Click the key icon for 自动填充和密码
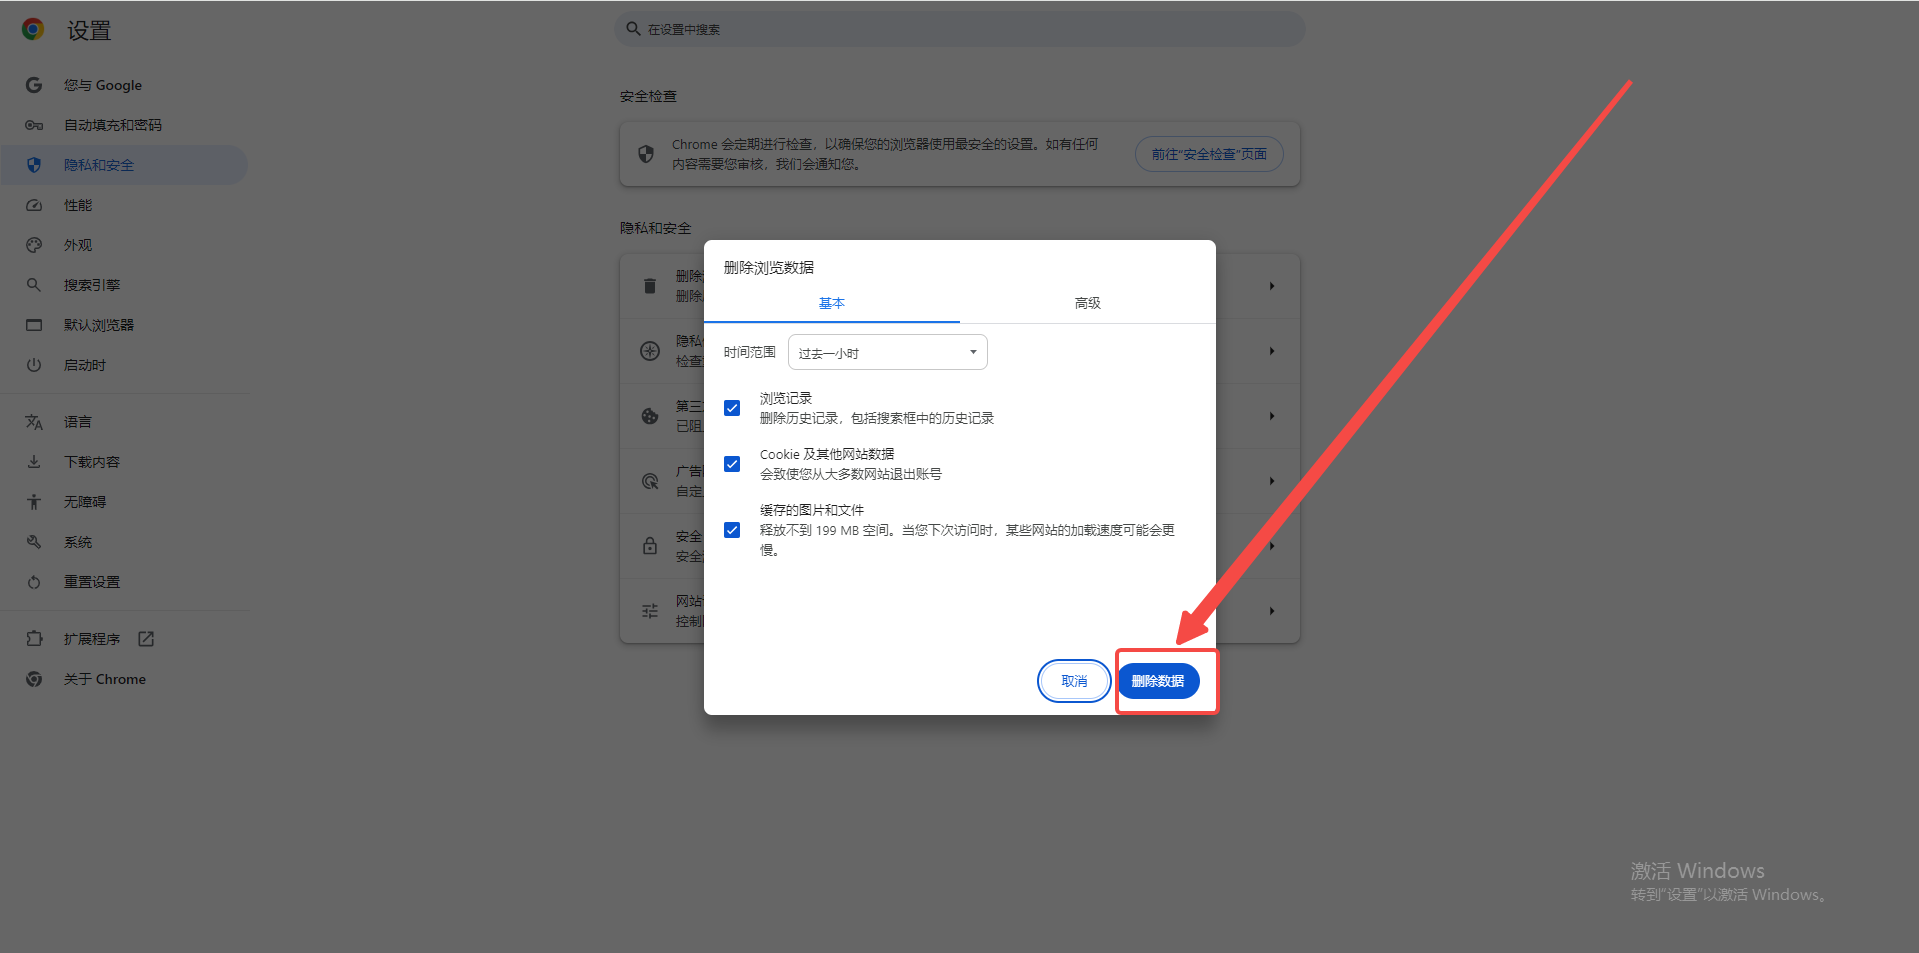 click(34, 125)
